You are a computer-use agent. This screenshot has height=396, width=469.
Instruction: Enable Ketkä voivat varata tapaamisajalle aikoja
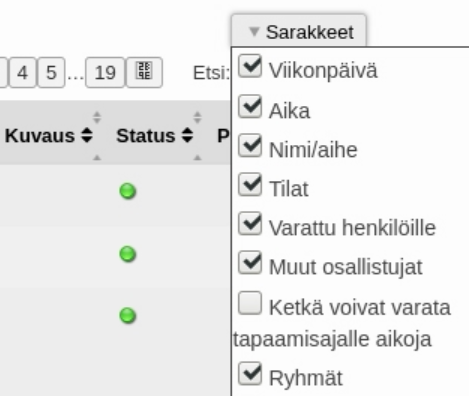250,303
